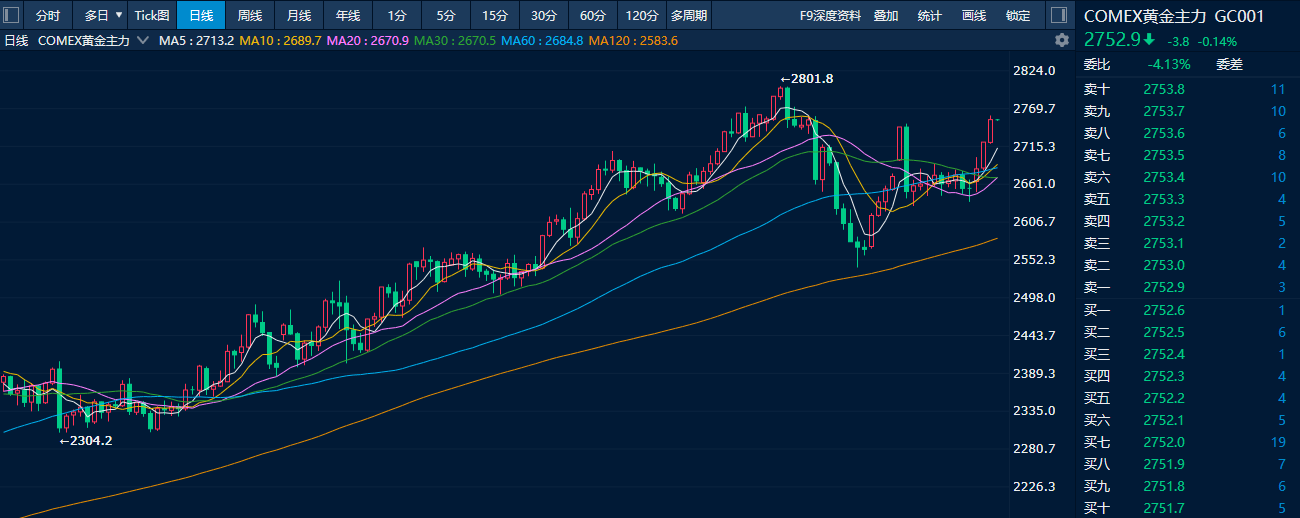Image resolution: width=1300 pixels, height=518 pixels.
Task: Switch to the Tick图 tab
Action: click(152, 15)
